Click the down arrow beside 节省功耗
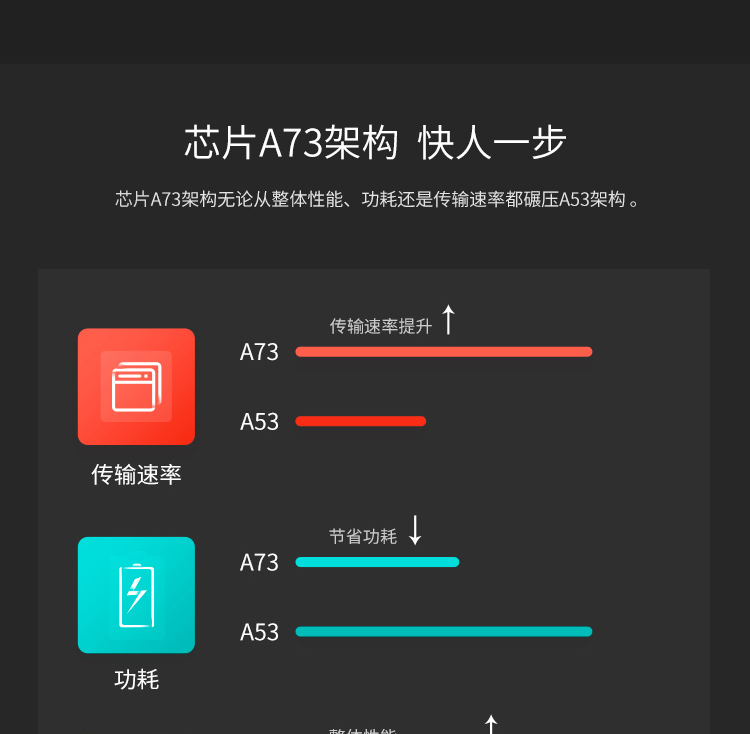This screenshot has height=734, width=750. coord(415,530)
